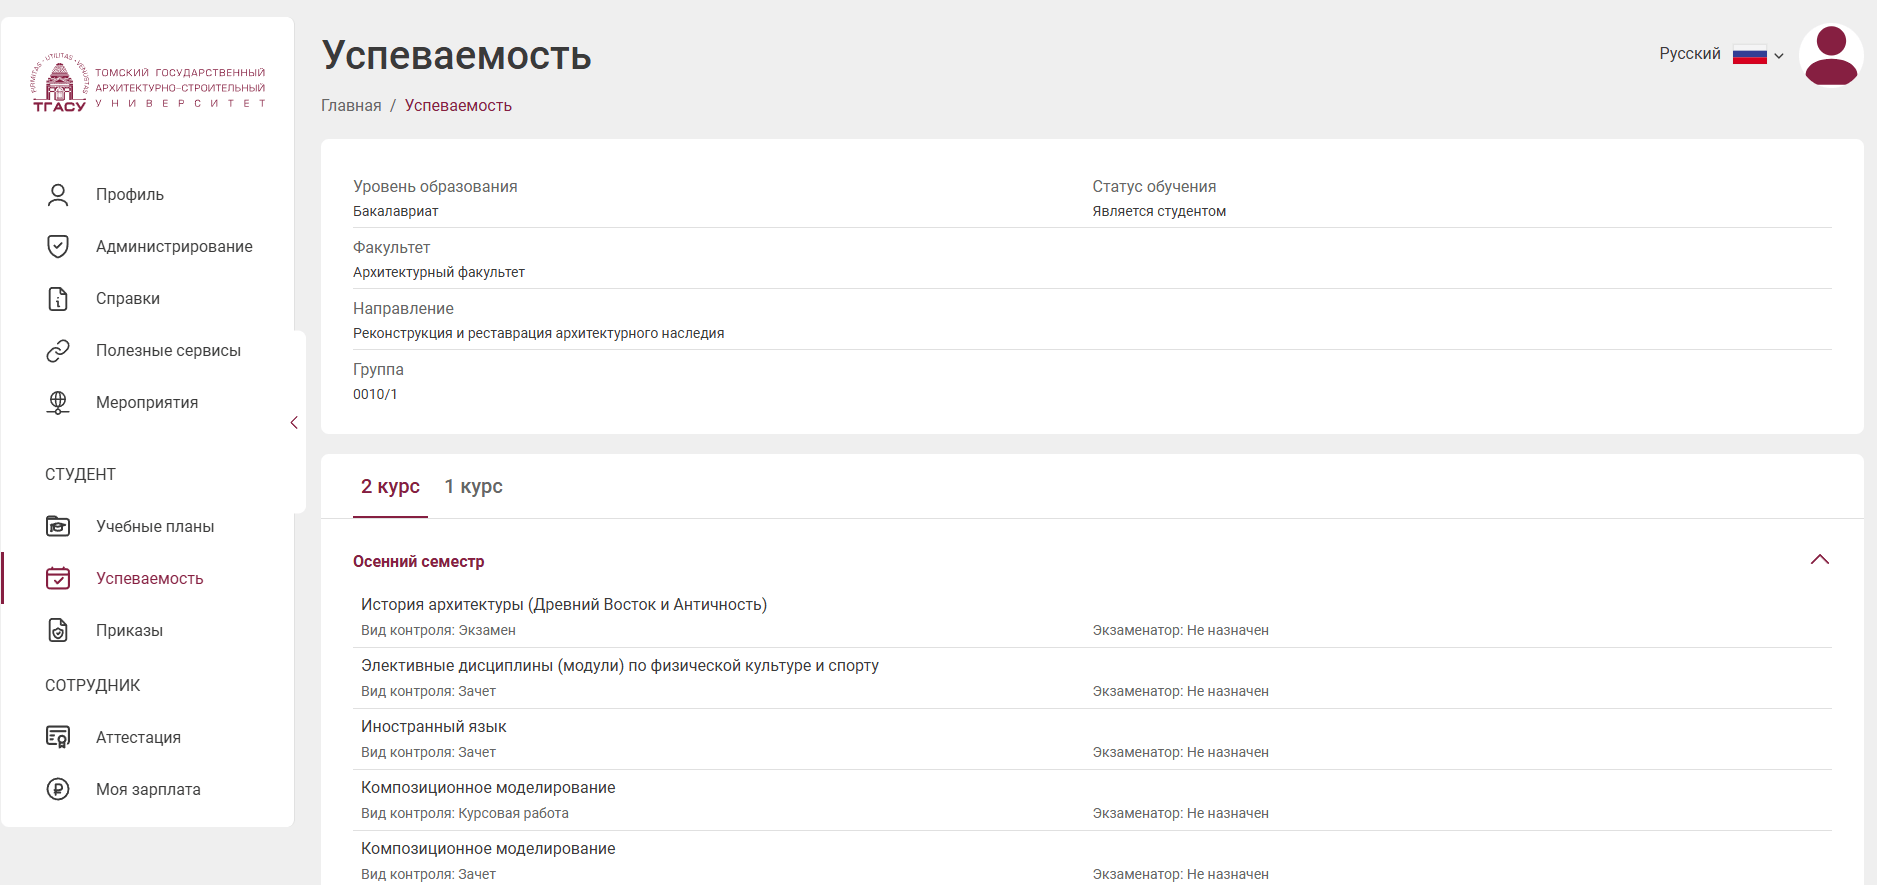The image size is (1877, 885).
Task: Click the Administration shield icon
Action: point(58,247)
